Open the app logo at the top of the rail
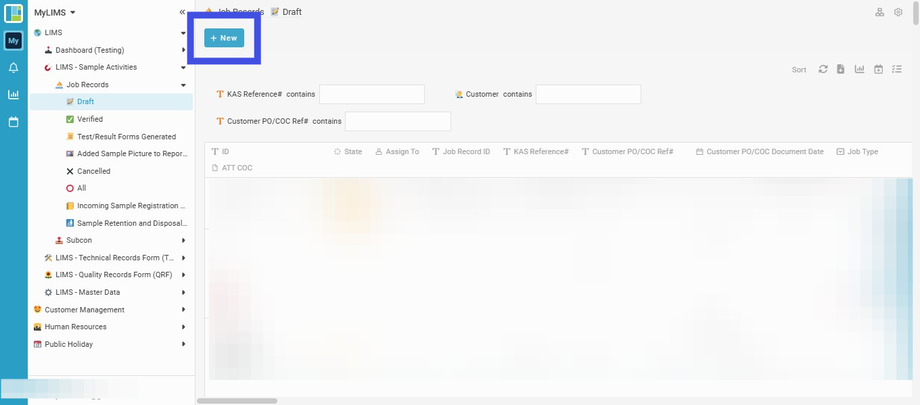 13,13
